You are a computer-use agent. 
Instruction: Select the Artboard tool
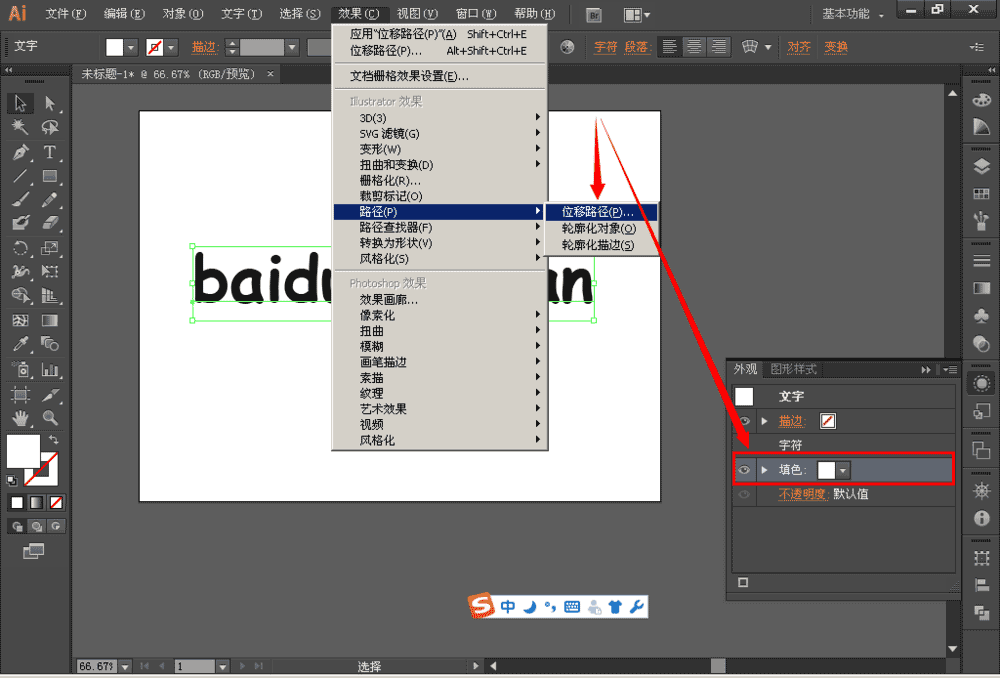coord(20,394)
